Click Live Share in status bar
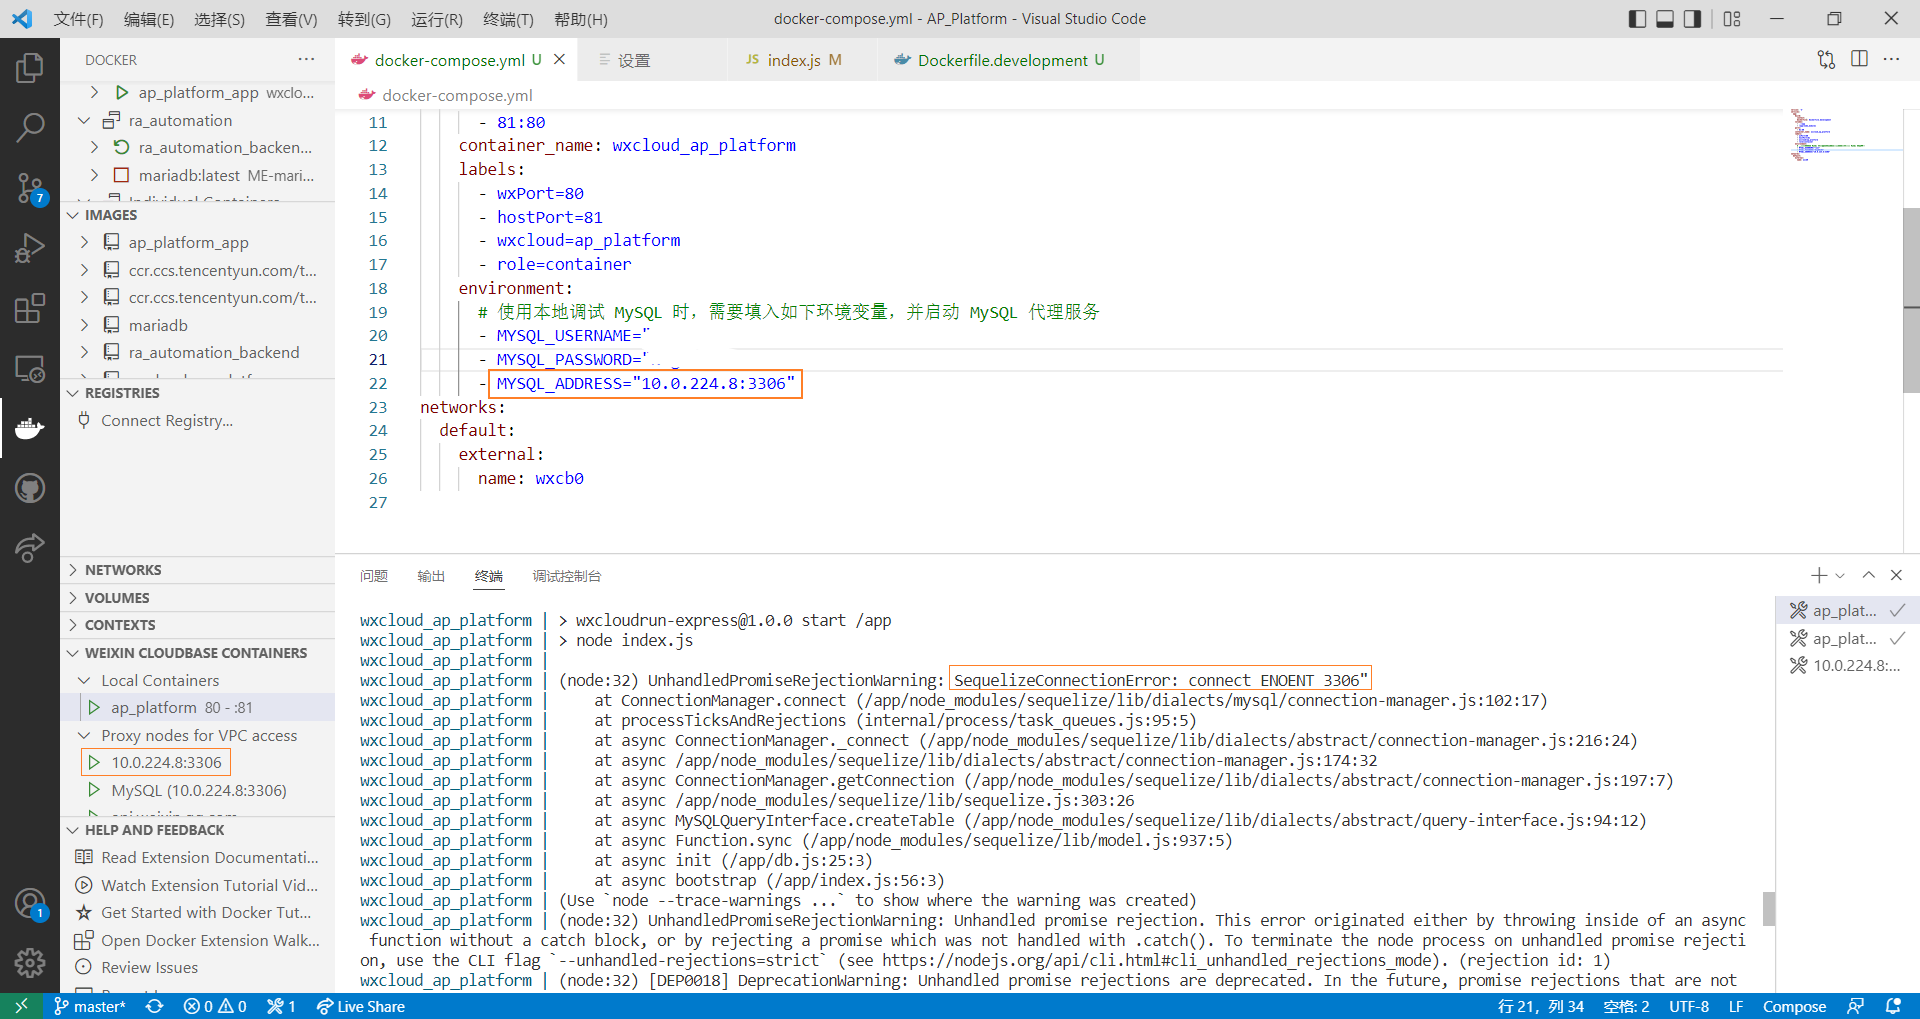The image size is (1920, 1019). pyautogui.click(x=361, y=1006)
